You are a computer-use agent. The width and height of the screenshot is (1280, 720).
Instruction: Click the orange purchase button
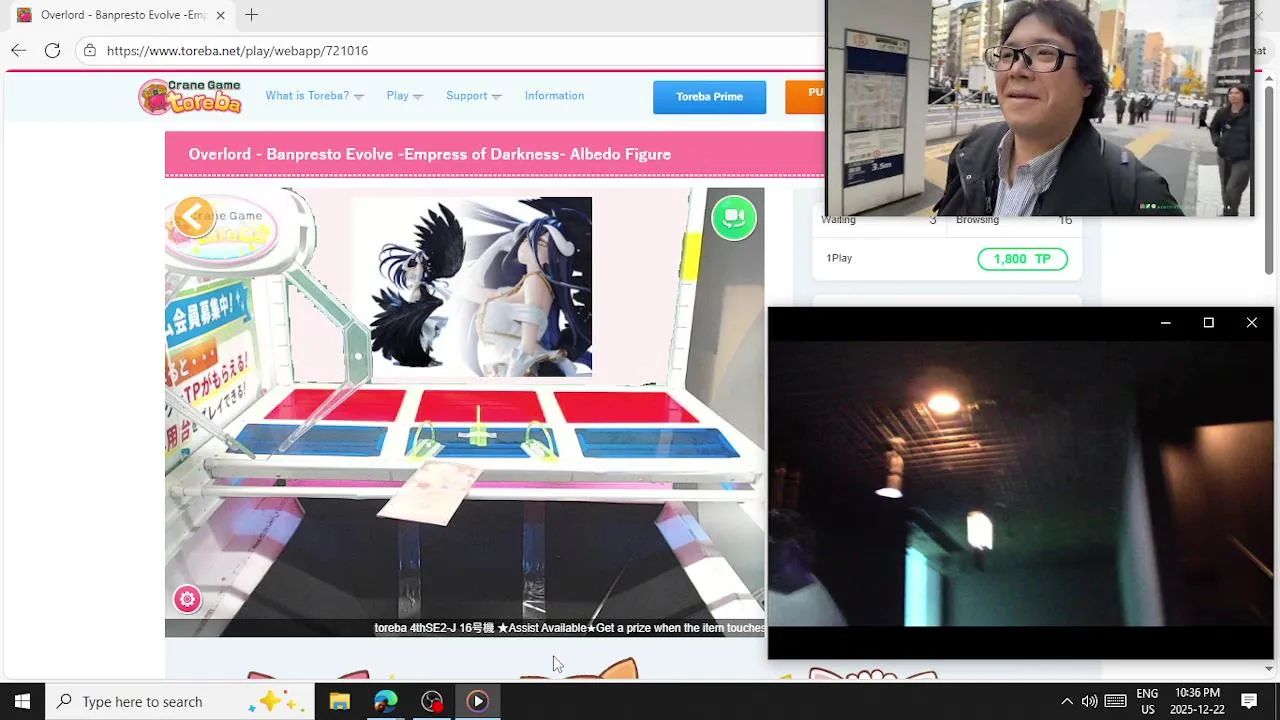(805, 97)
